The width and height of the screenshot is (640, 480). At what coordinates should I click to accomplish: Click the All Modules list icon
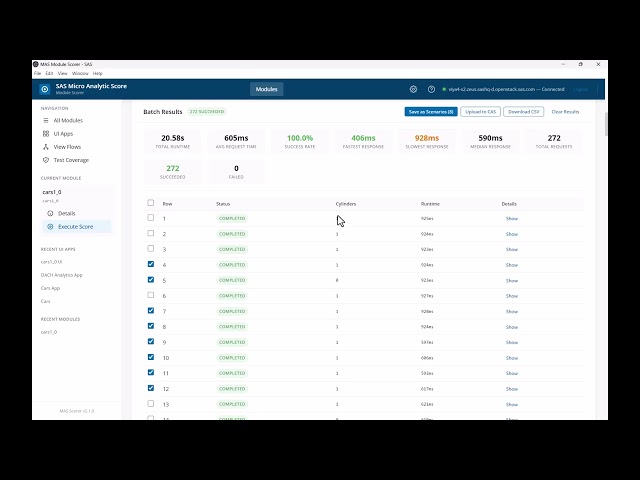point(46,120)
